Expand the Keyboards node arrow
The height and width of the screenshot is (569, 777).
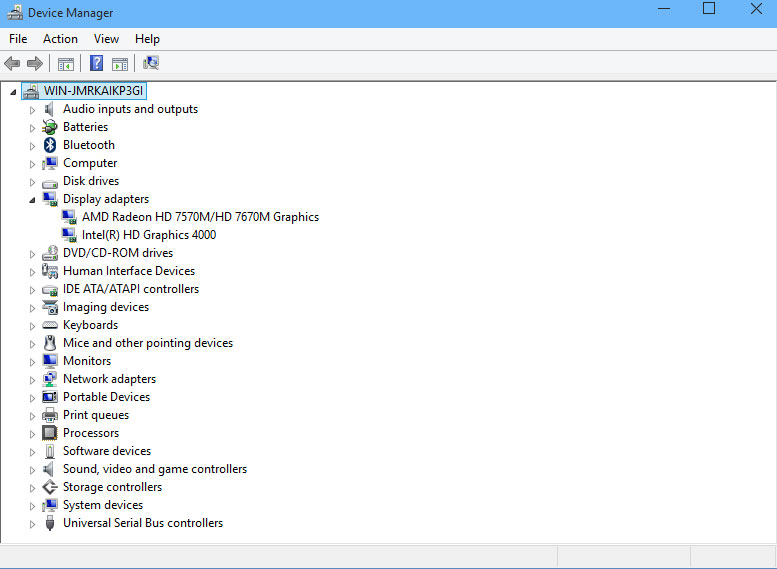(x=32, y=326)
